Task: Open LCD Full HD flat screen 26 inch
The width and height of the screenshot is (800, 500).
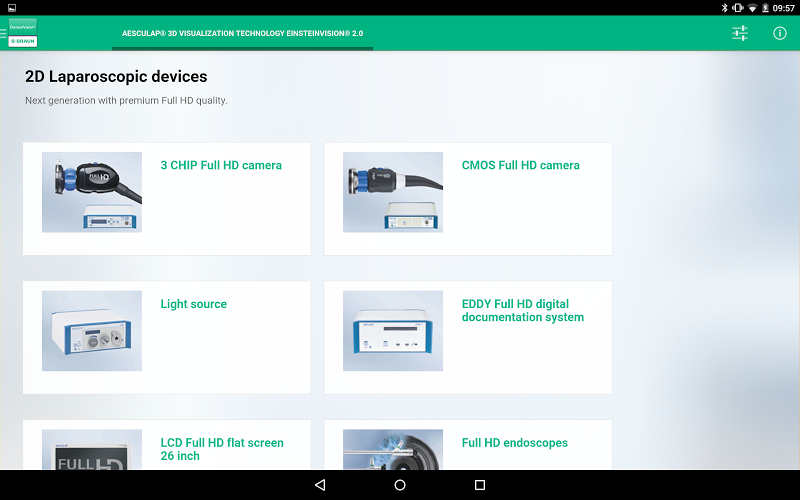Action: pos(222,449)
